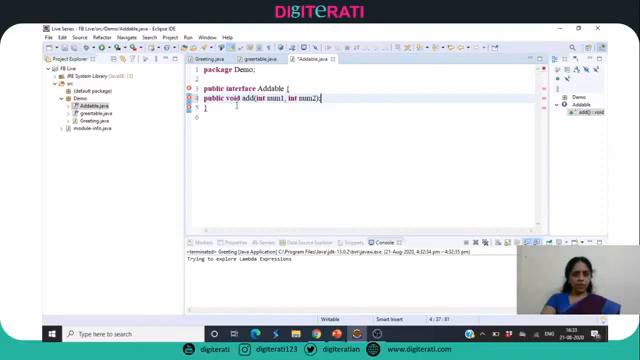Open Chrome from the taskbar
The width and height of the screenshot is (640, 360).
(316, 334)
